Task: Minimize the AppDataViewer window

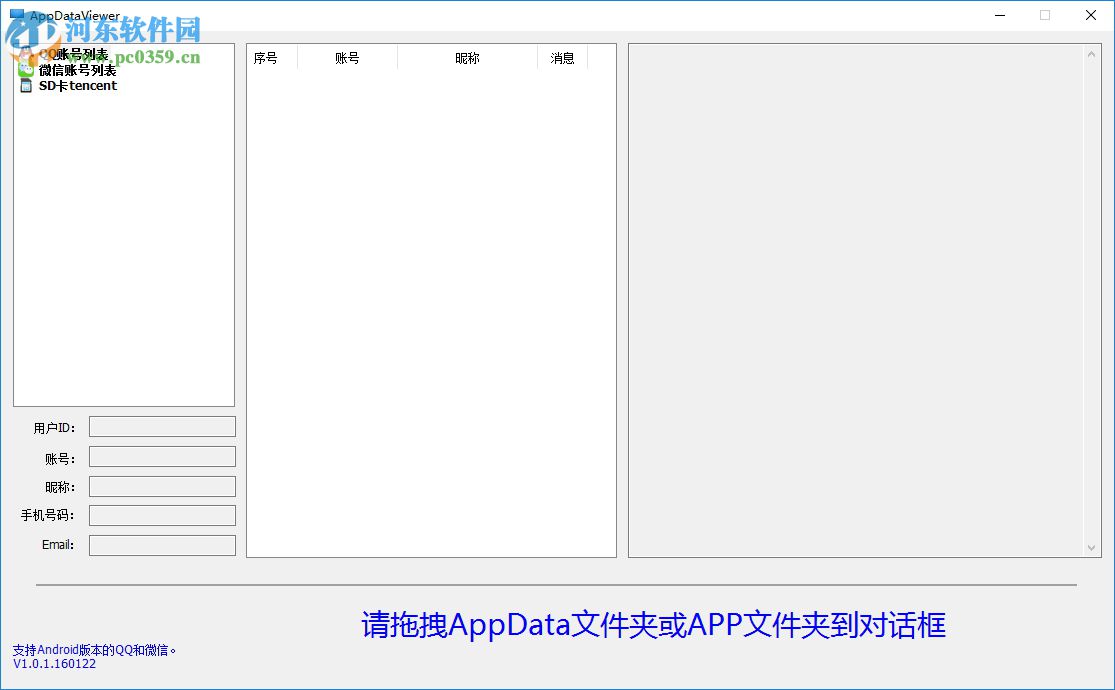Action: point(998,15)
